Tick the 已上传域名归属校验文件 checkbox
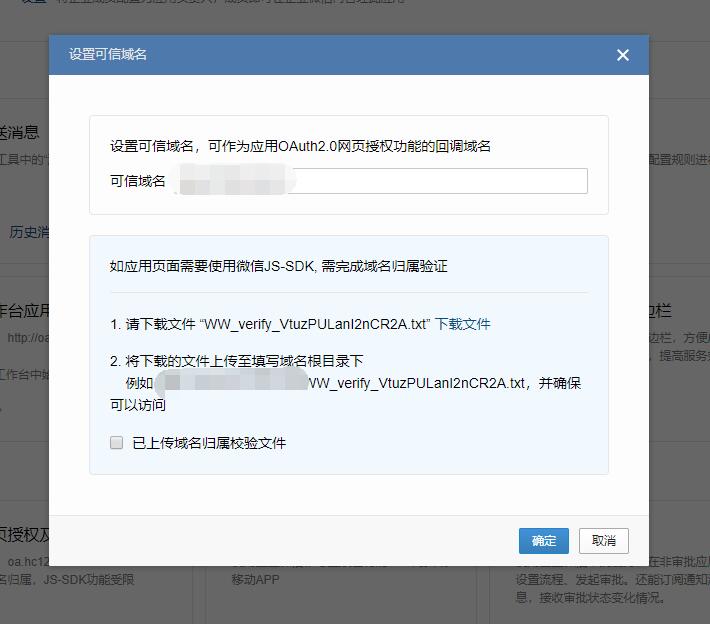Viewport: 710px width, 624px height. point(117,442)
